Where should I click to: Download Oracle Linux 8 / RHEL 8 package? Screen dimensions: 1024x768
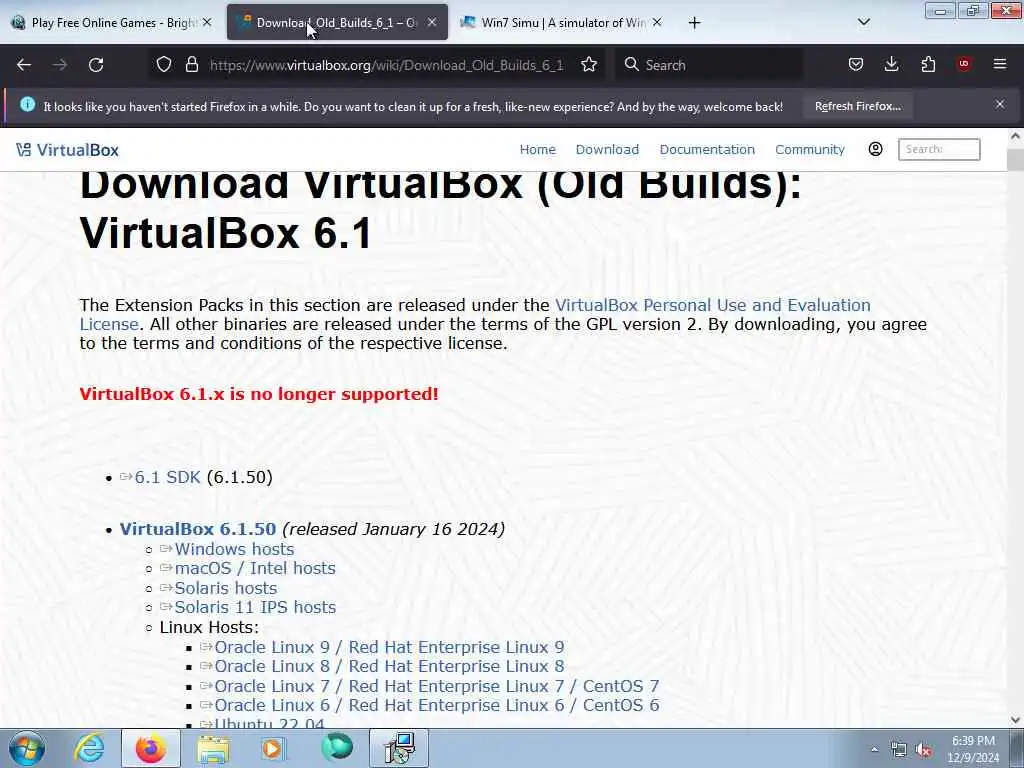[389, 666]
